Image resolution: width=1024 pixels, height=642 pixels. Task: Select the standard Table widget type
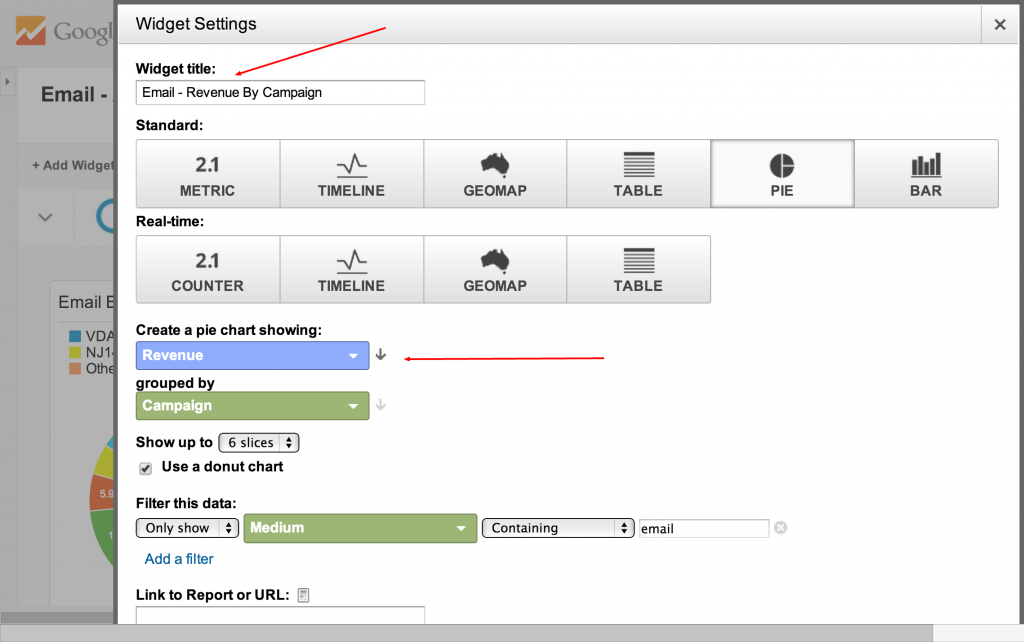638,174
